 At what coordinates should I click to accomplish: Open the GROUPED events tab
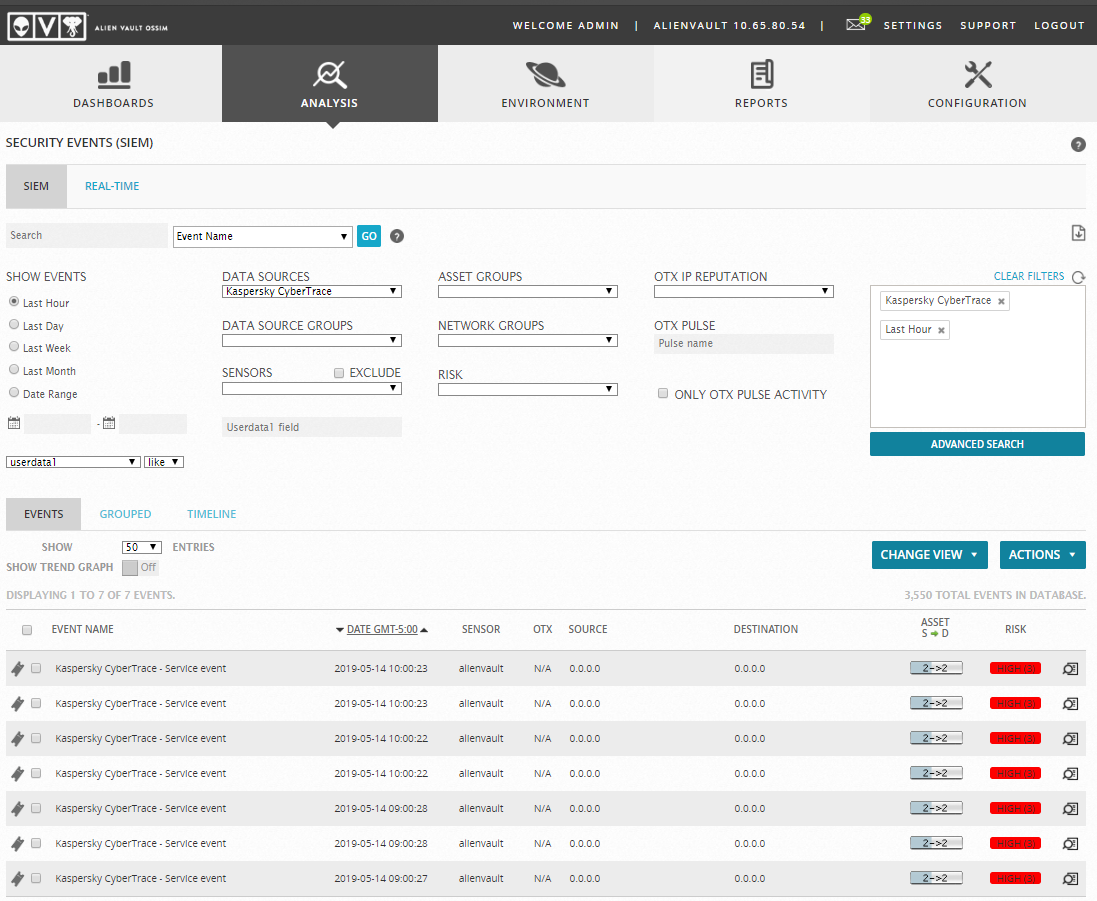125,513
